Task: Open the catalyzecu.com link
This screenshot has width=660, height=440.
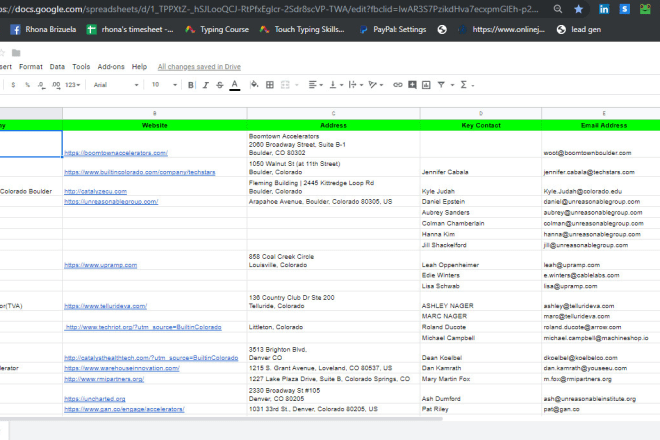Action: [96, 191]
